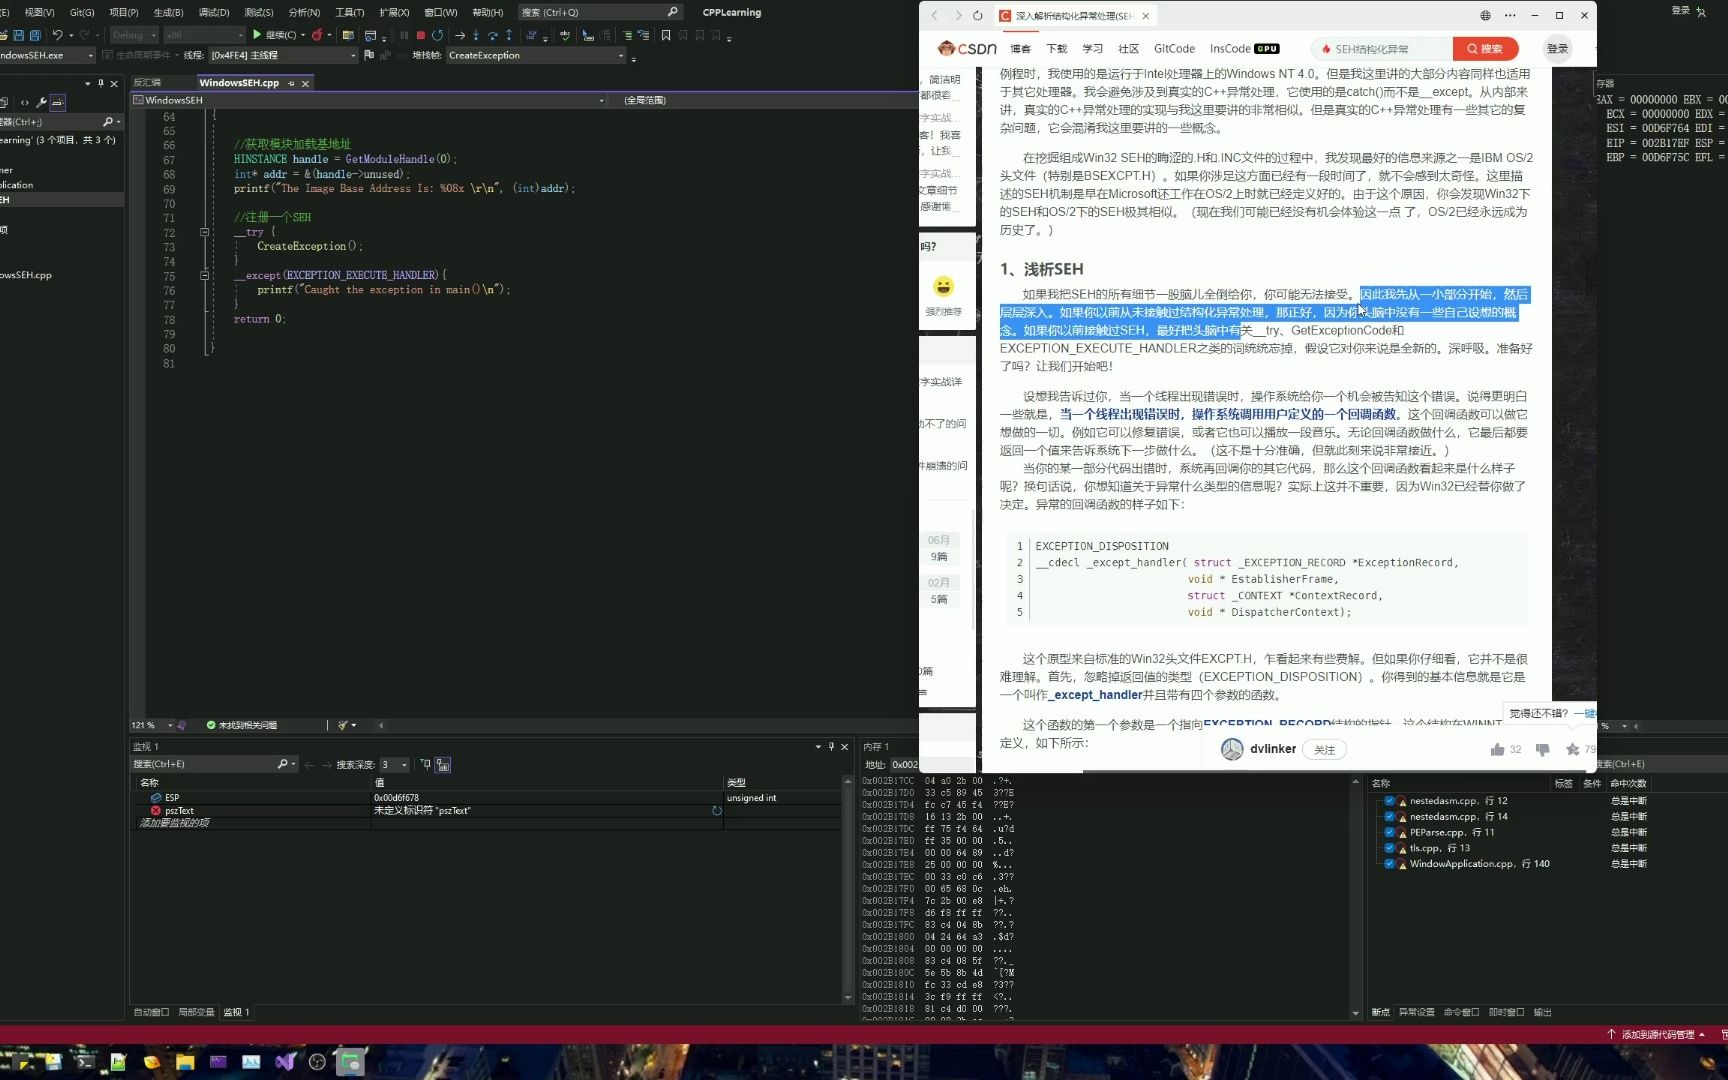Click the Undo arrow in toolbar
The width and height of the screenshot is (1728, 1080).
click(57, 35)
